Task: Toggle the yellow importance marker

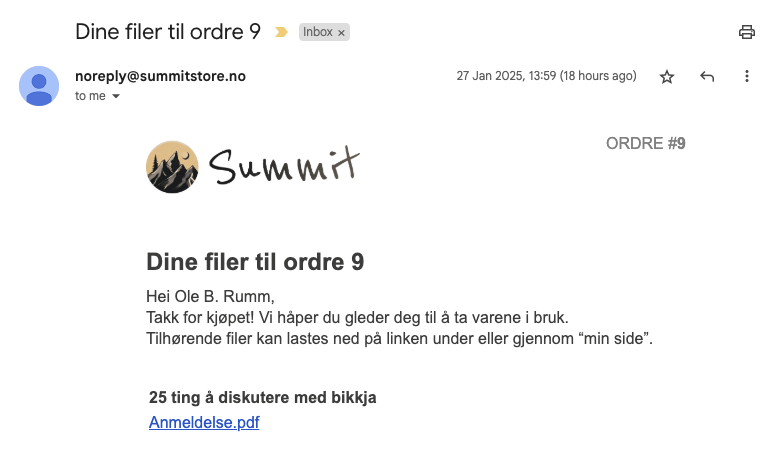Action: (x=281, y=32)
